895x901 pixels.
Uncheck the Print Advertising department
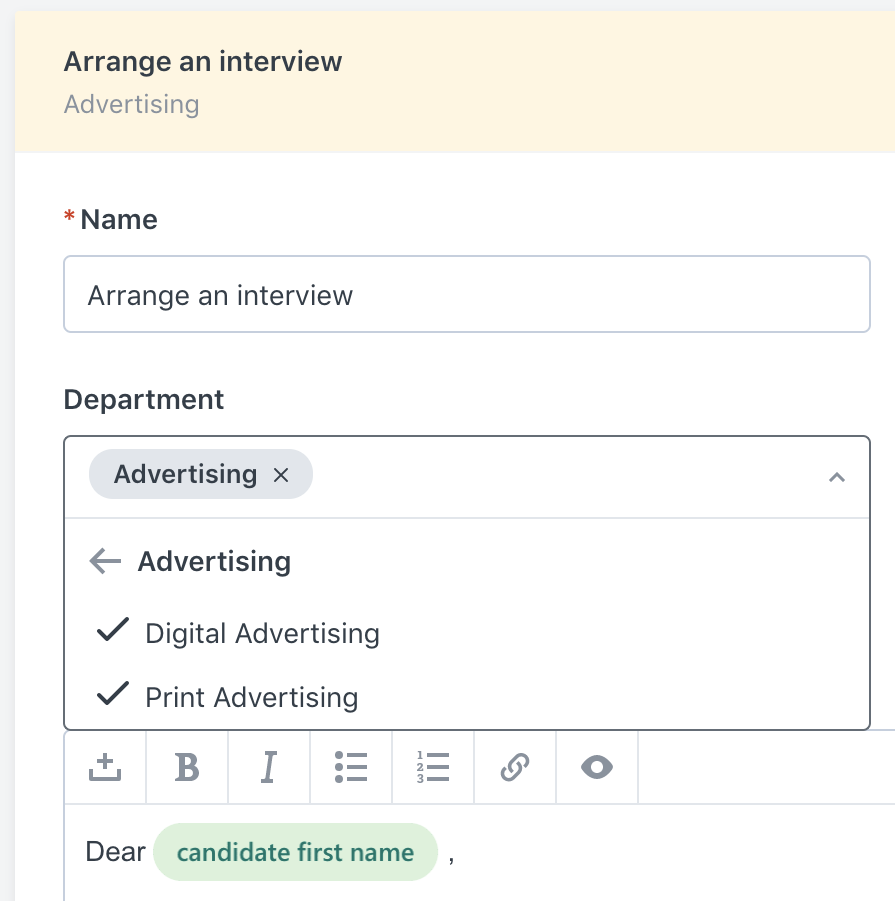pos(252,697)
